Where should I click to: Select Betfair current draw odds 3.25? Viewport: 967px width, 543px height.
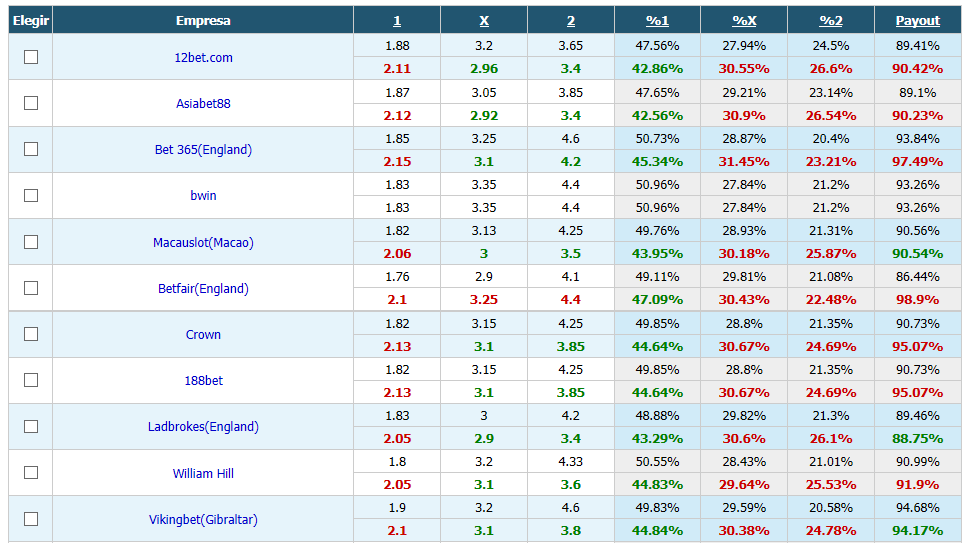[x=484, y=300]
